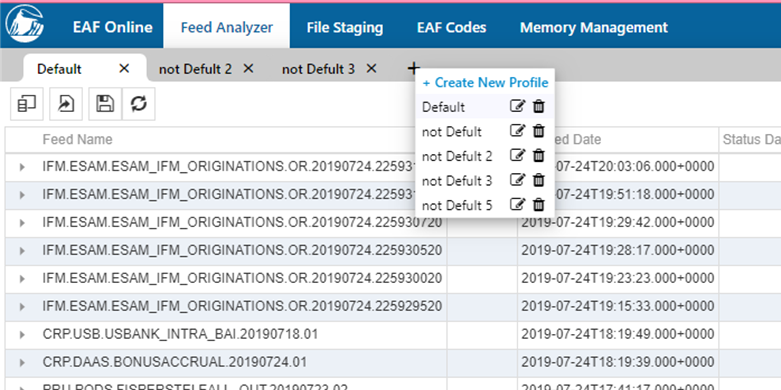781x390 pixels.
Task: Open the EAF Online tab
Action: click(x=113, y=27)
